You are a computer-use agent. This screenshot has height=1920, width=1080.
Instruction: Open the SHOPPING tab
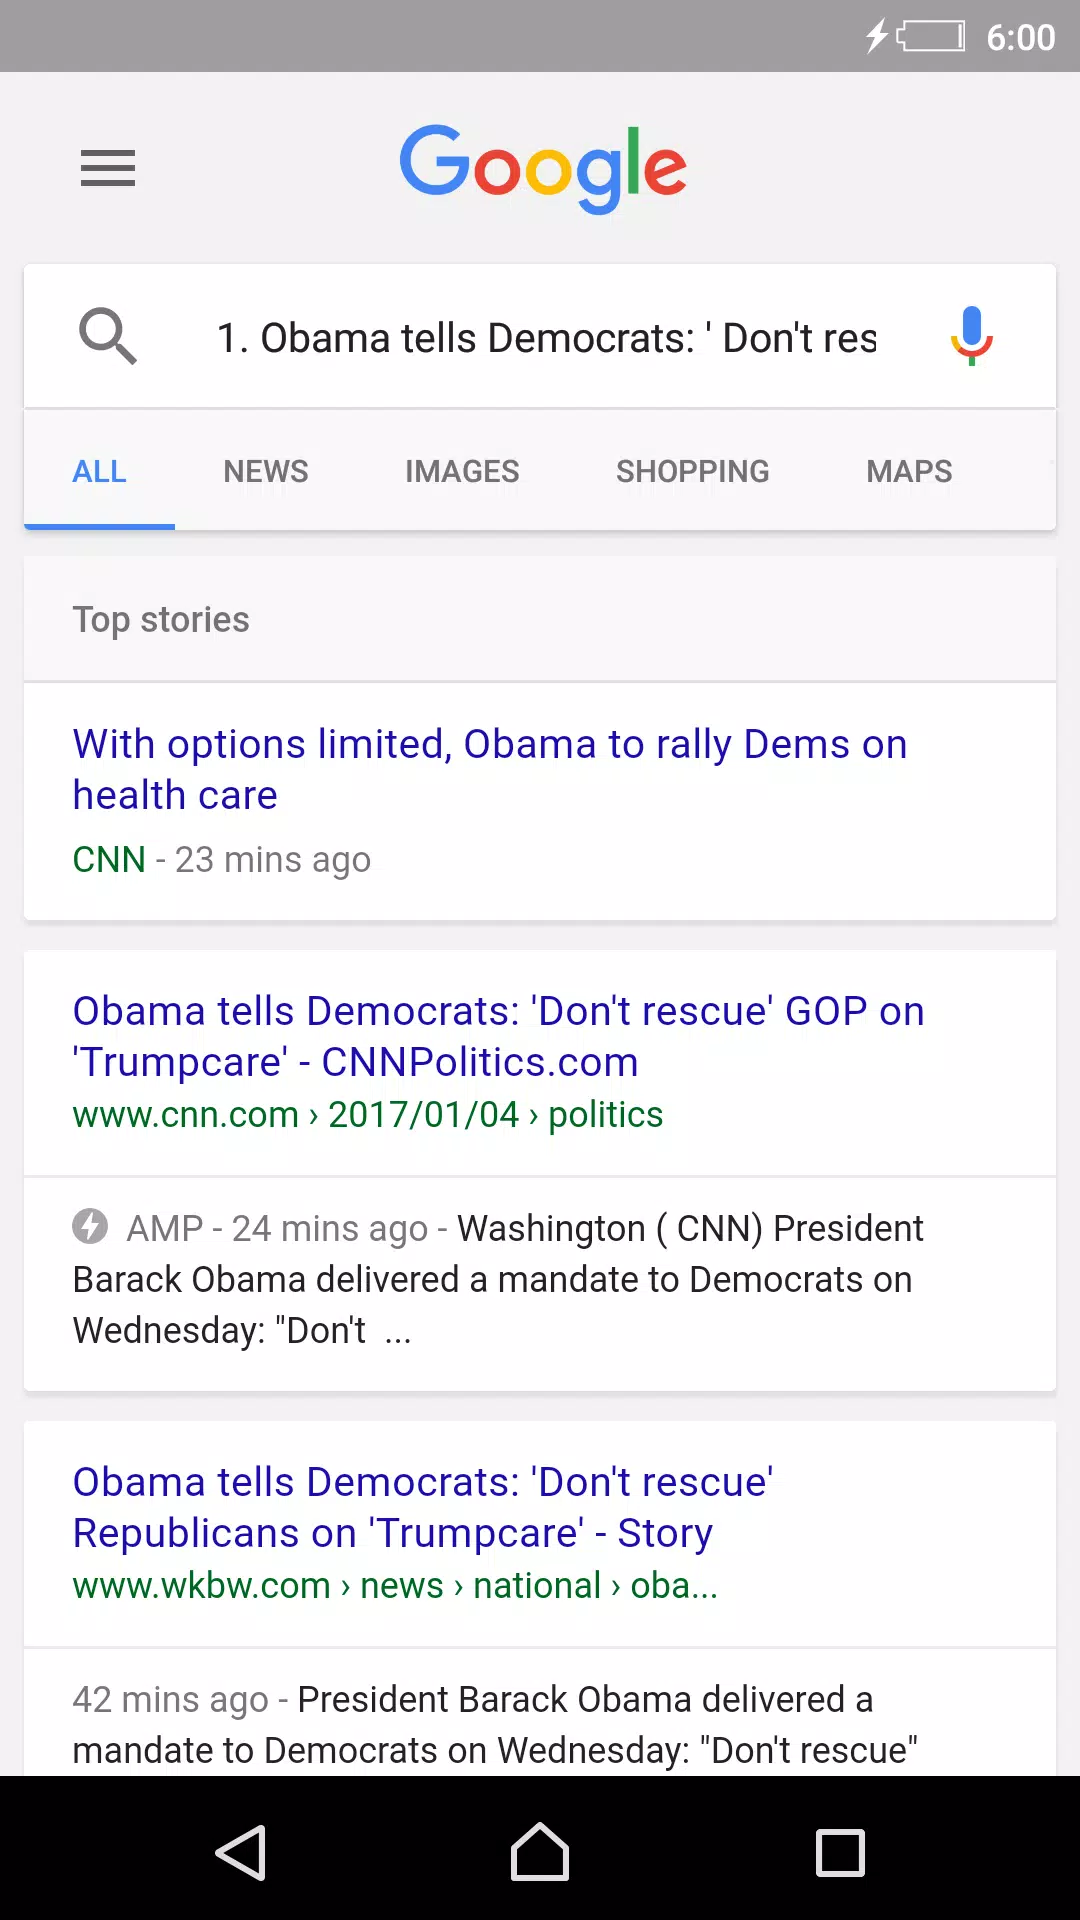coord(693,471)
